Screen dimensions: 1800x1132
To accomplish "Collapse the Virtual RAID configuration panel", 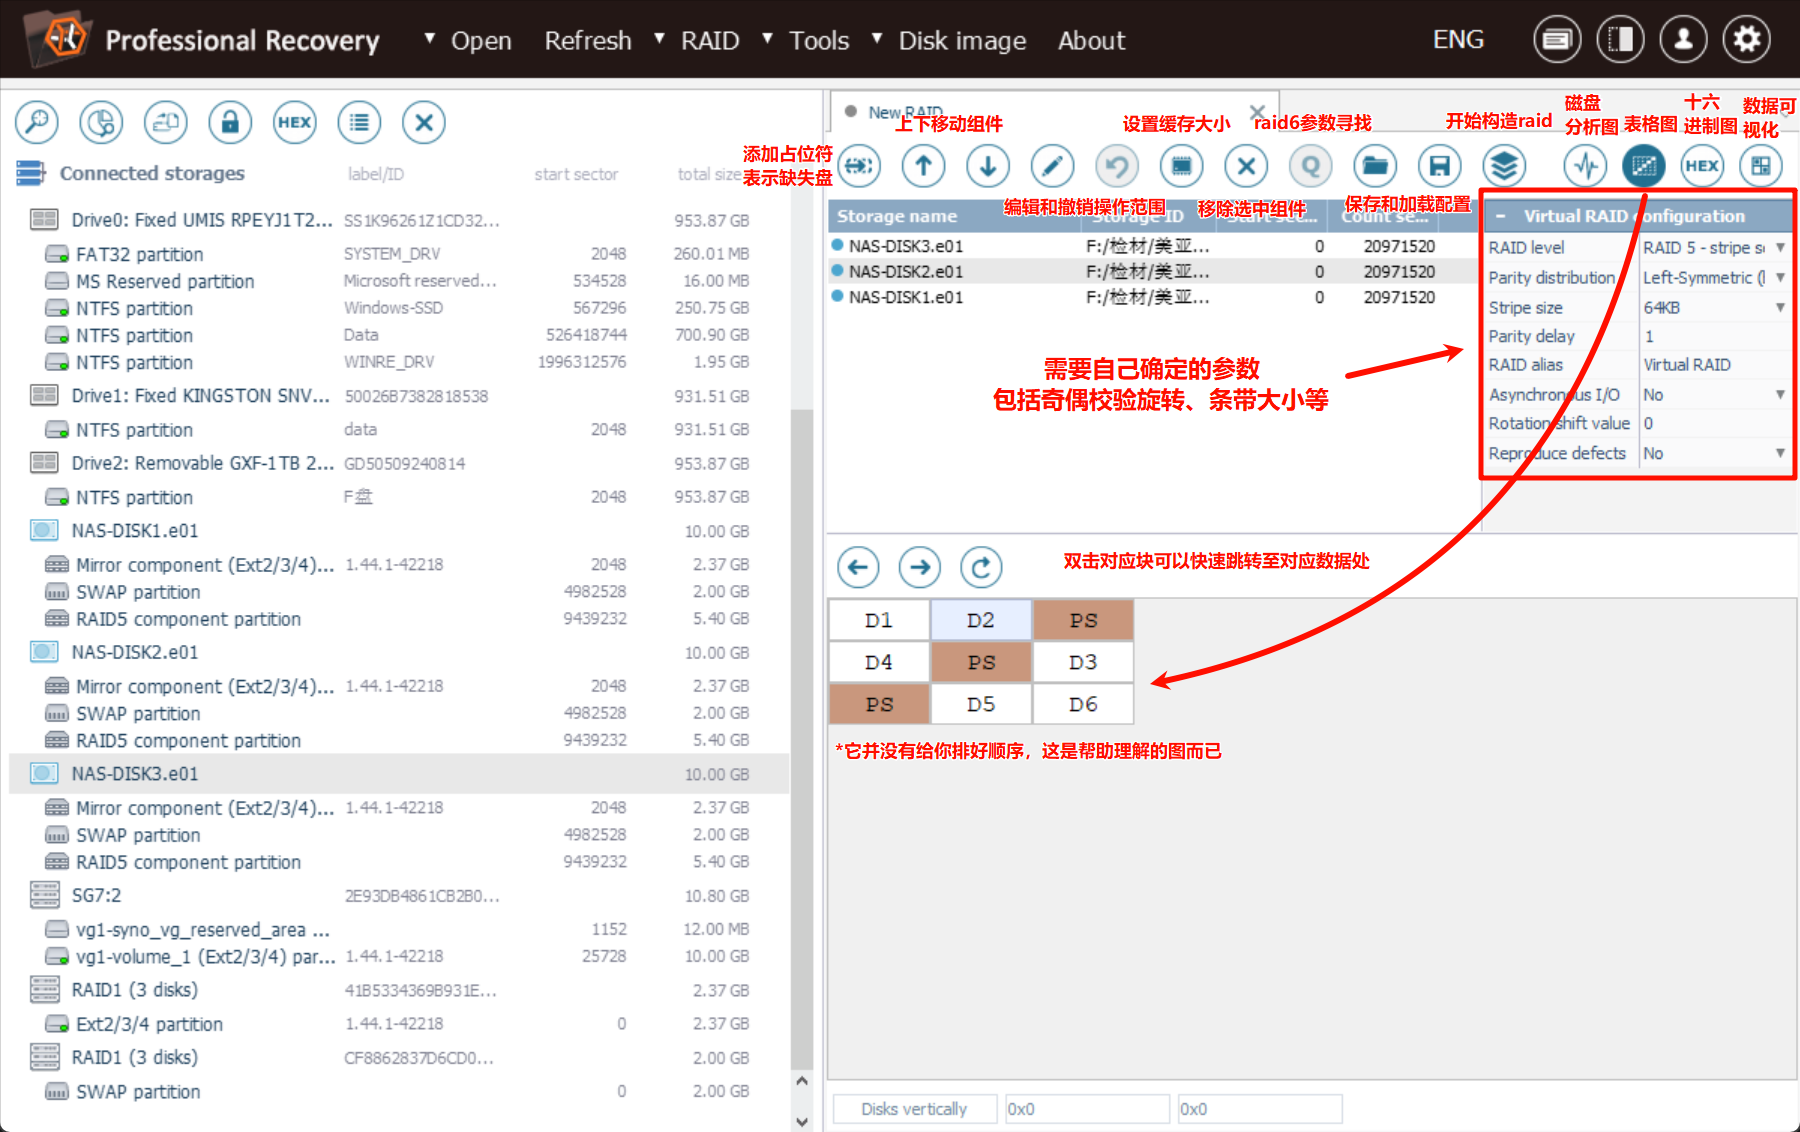I will tap(1500, 216).
